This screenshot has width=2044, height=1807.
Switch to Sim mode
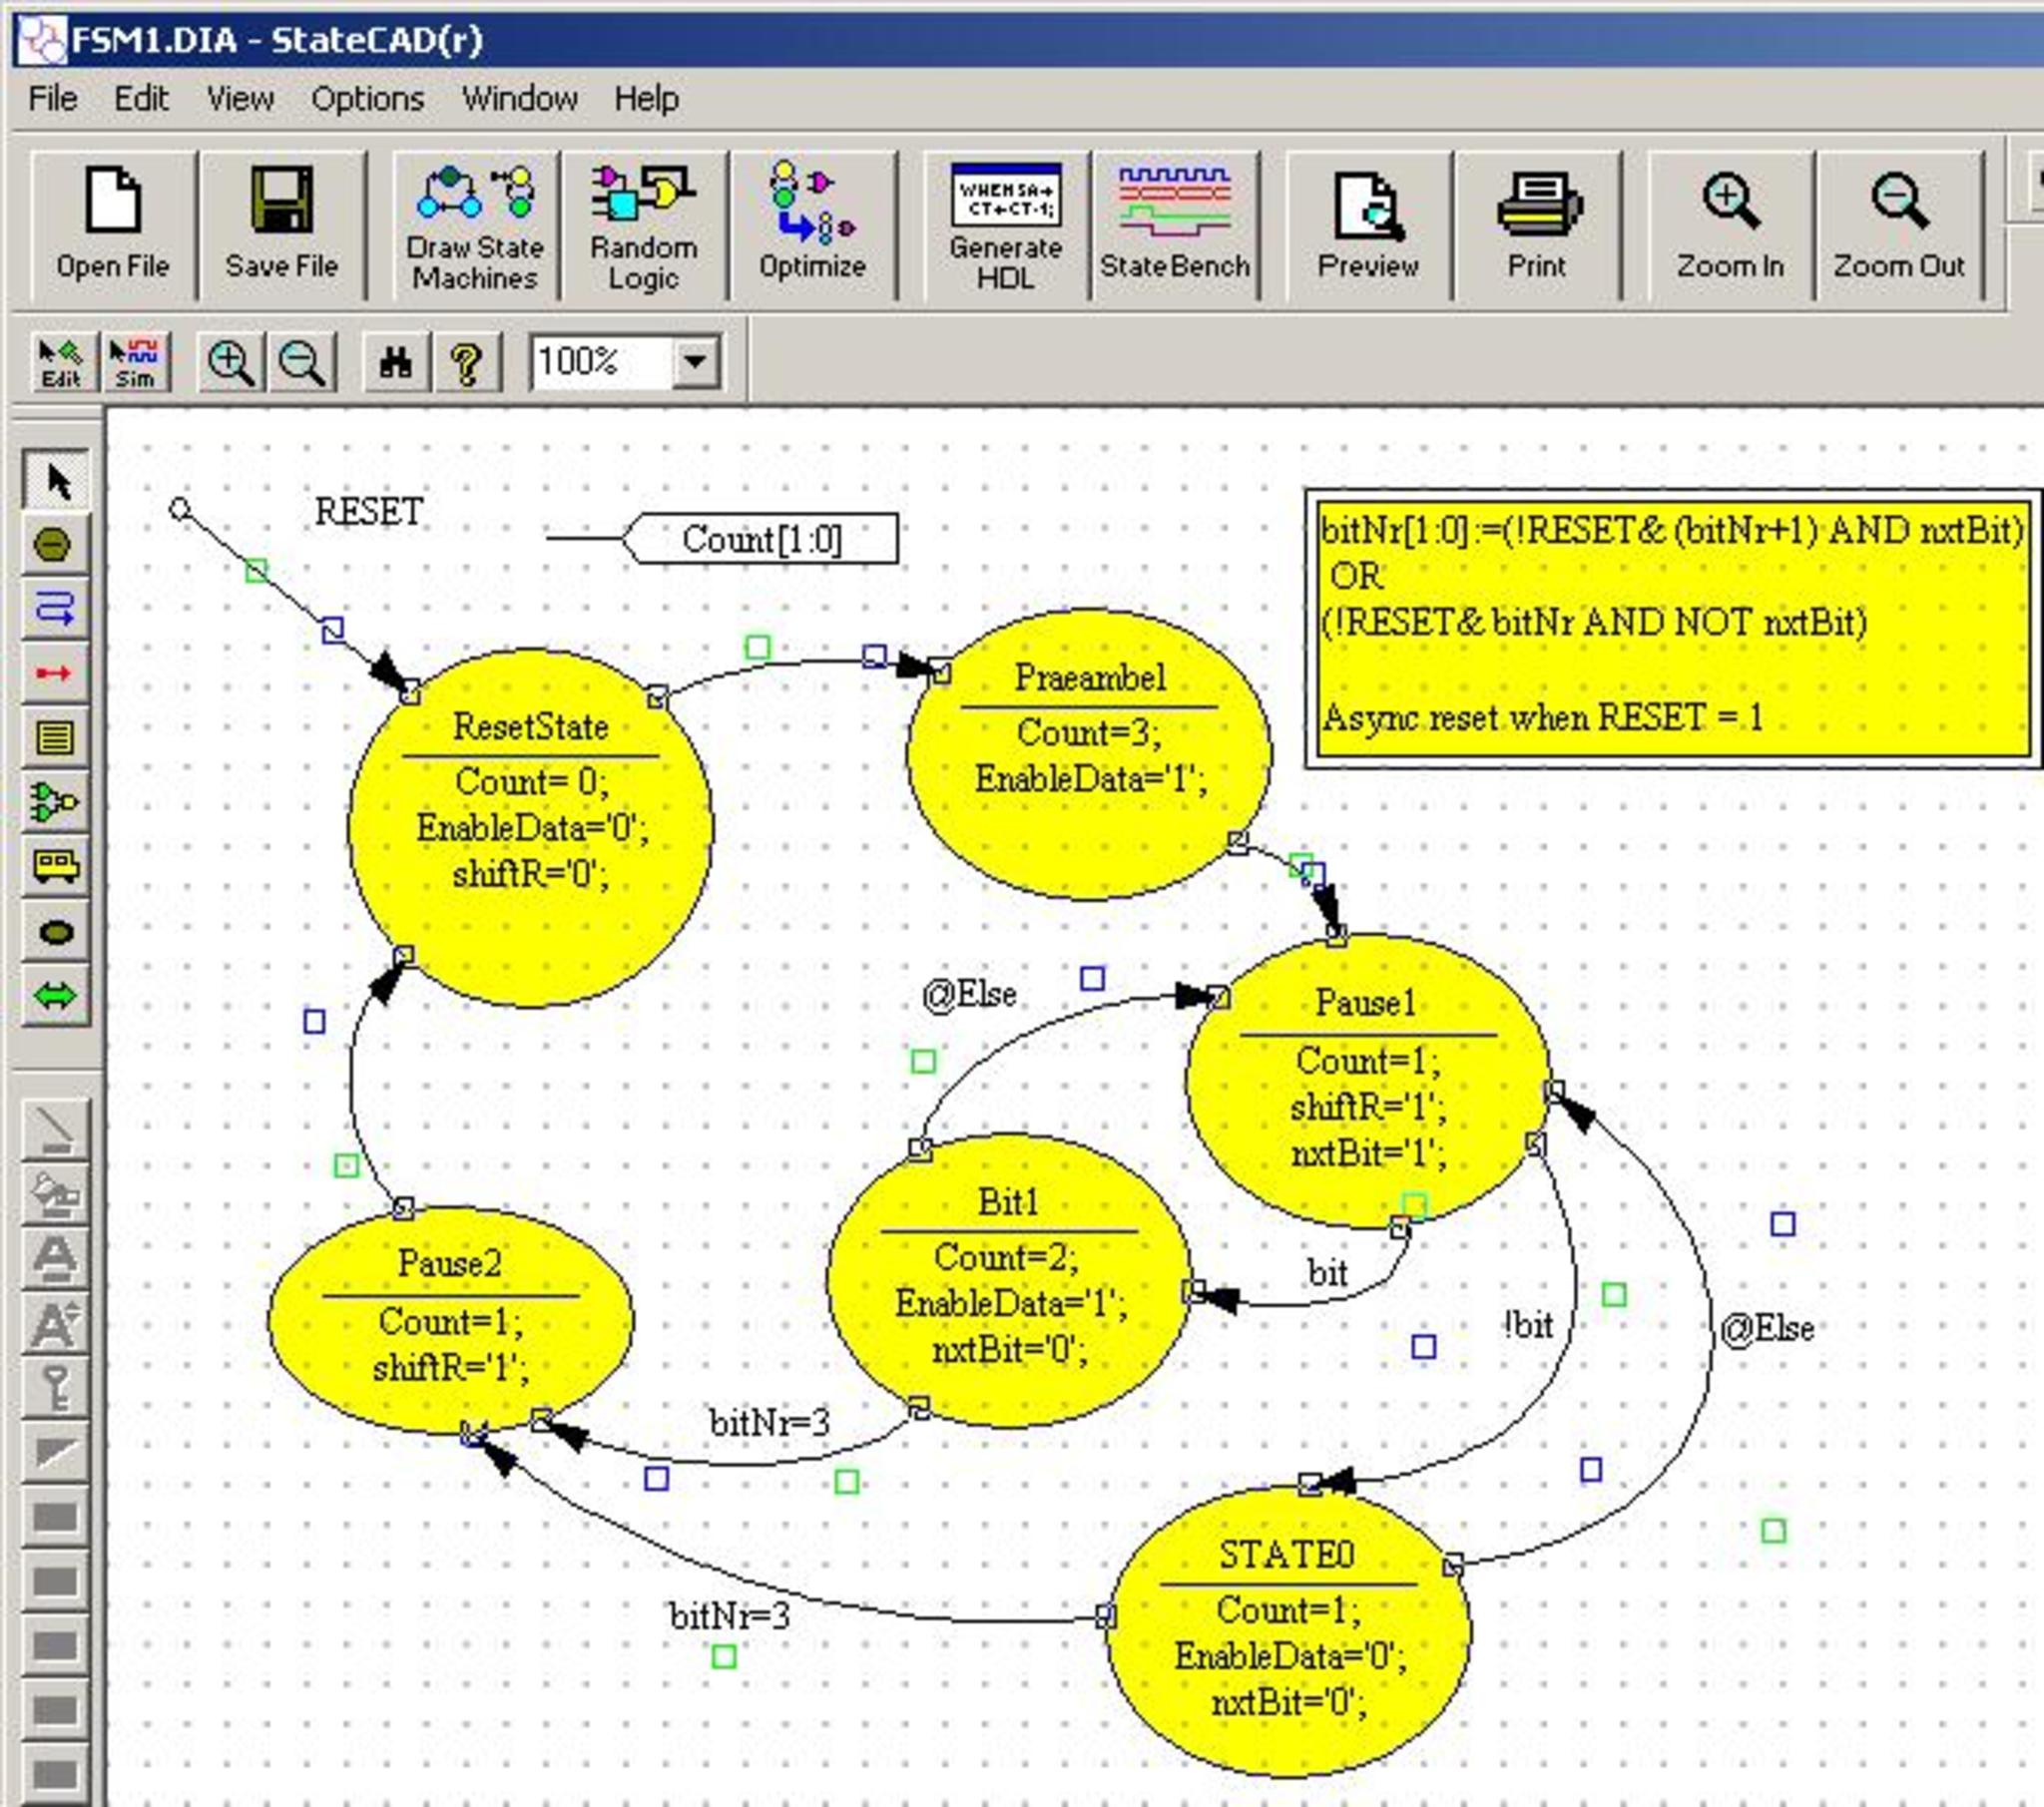[135, 362]
